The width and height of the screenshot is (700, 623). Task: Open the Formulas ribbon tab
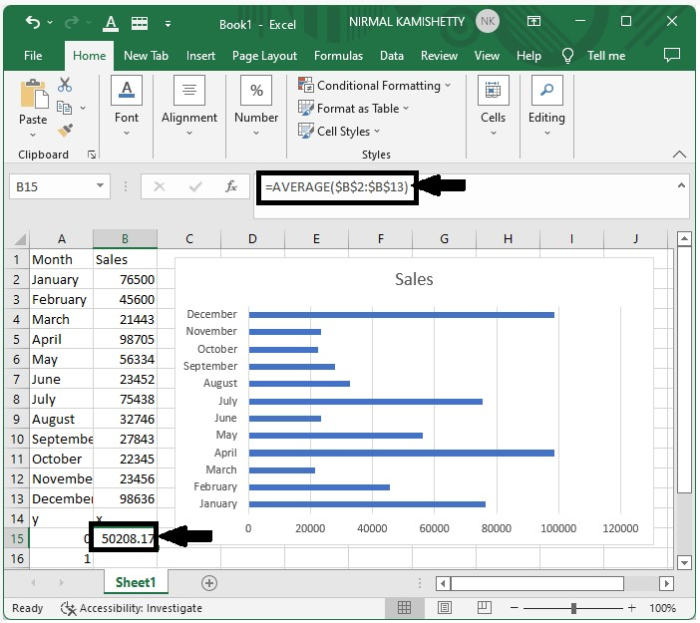coord(338,56)
